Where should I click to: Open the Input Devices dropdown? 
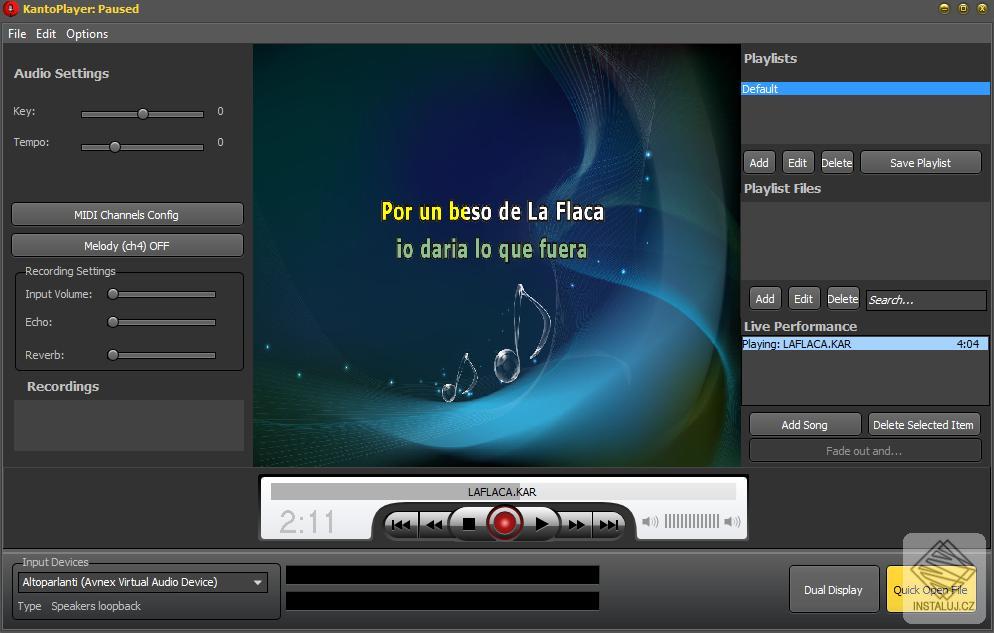pos(143,582)
